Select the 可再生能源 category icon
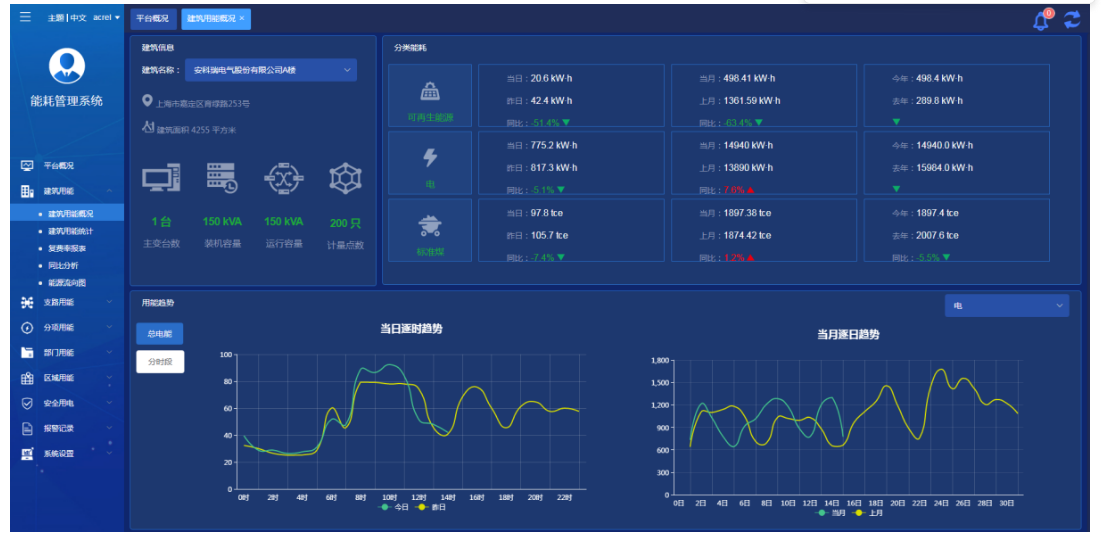Viewport: 1101px width, 539px height. [x=430, y=92]
